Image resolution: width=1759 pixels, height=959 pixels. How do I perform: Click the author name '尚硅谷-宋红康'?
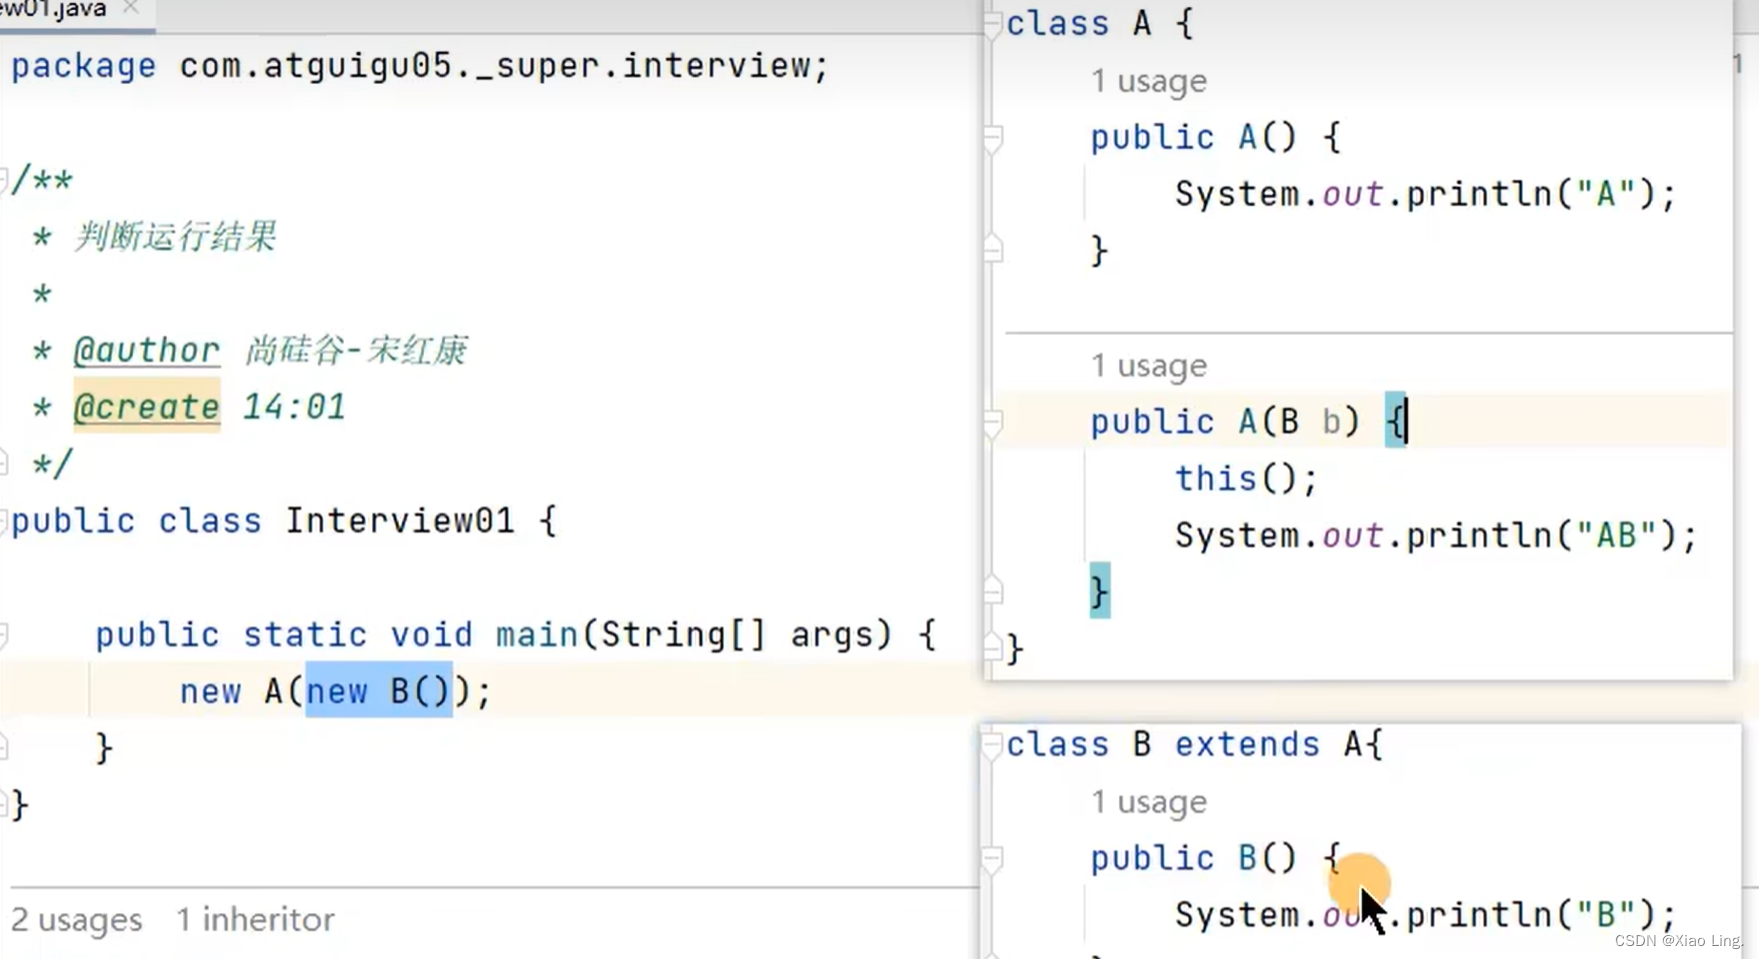(356, 351)
